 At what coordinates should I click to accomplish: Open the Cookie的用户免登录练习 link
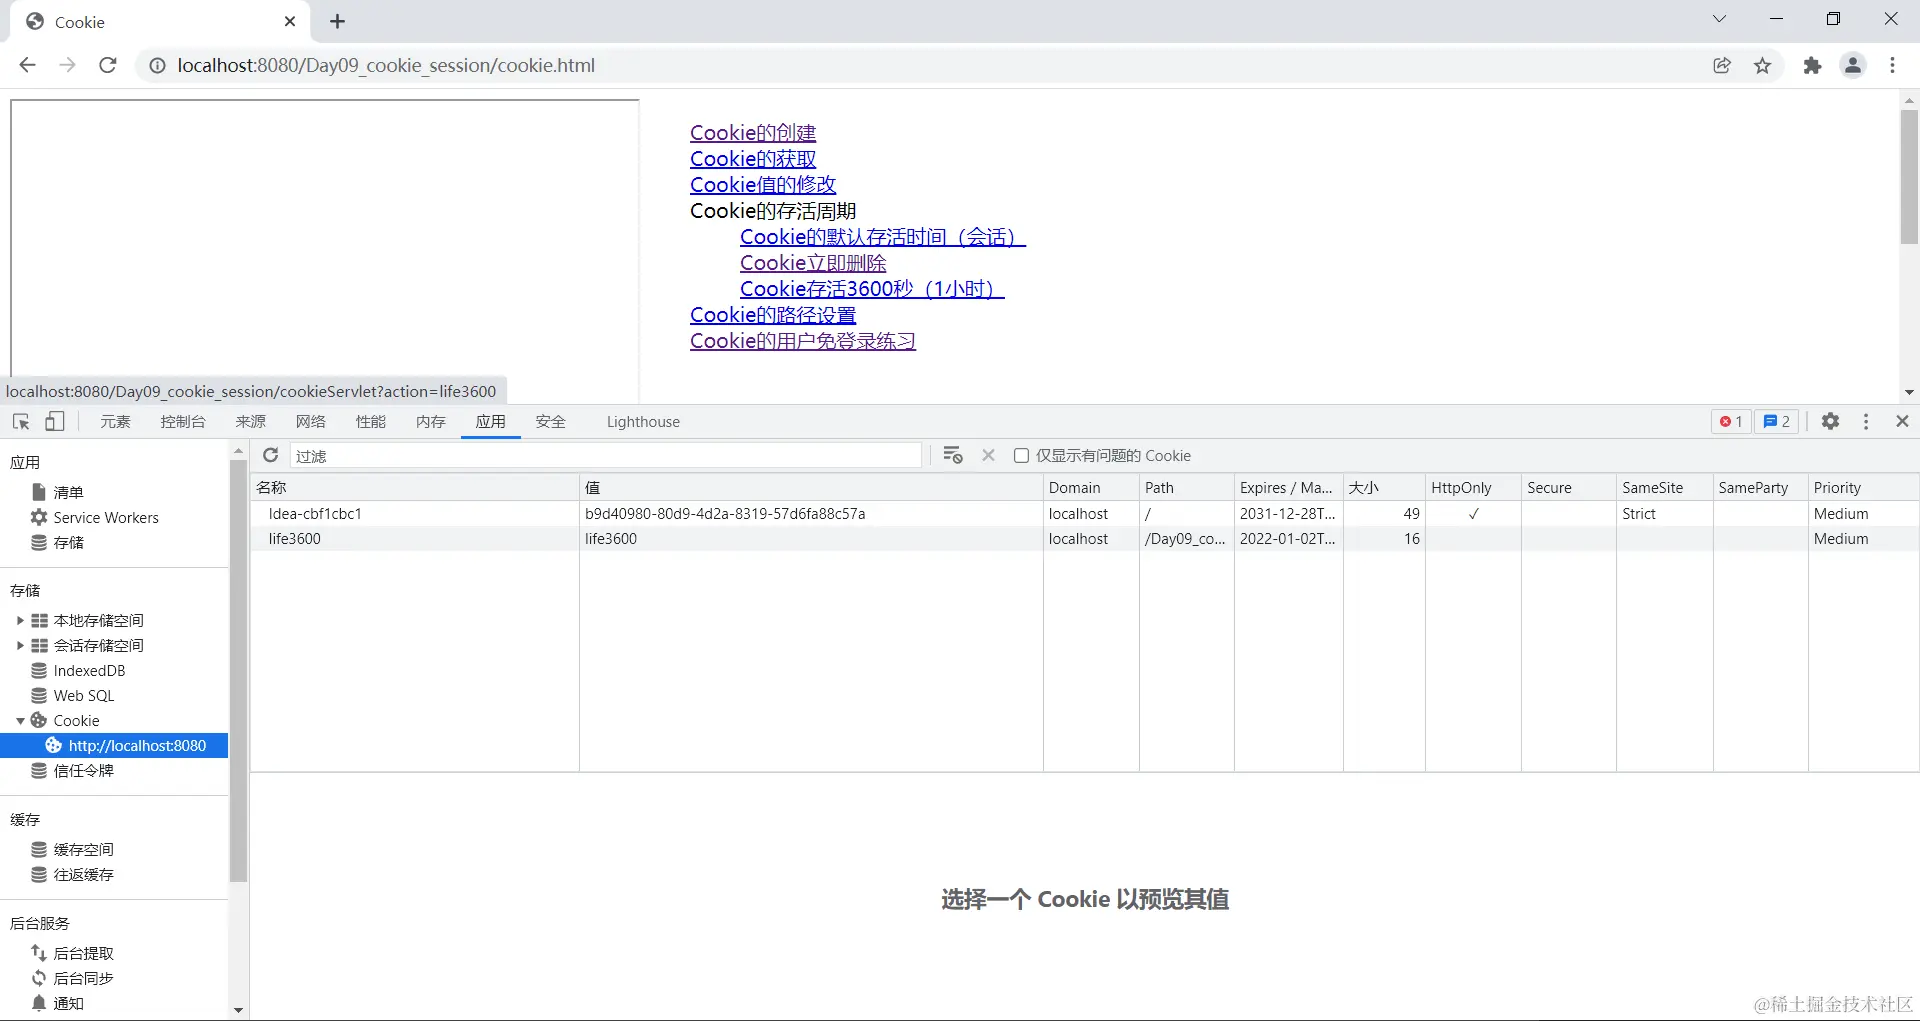803,341
